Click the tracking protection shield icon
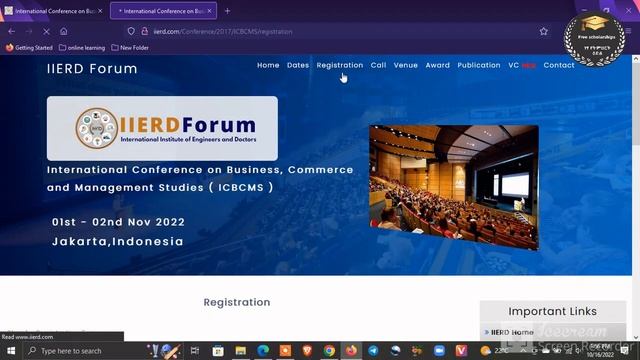 131,31
